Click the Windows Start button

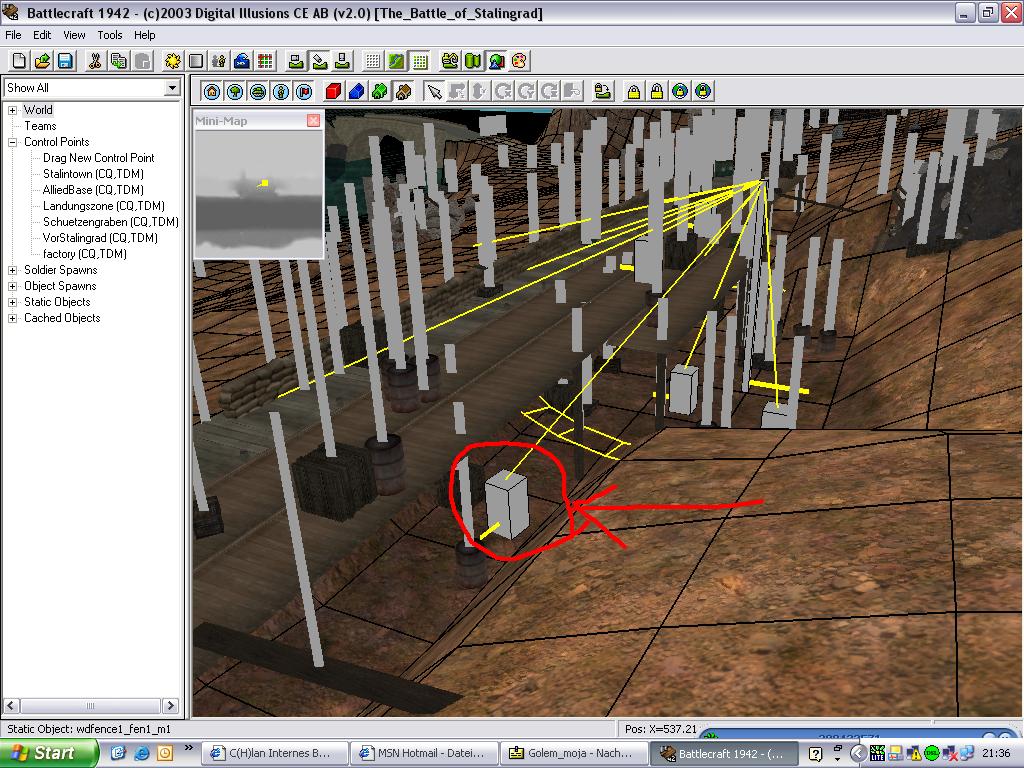pyautogui.click(x=48, y=753)
